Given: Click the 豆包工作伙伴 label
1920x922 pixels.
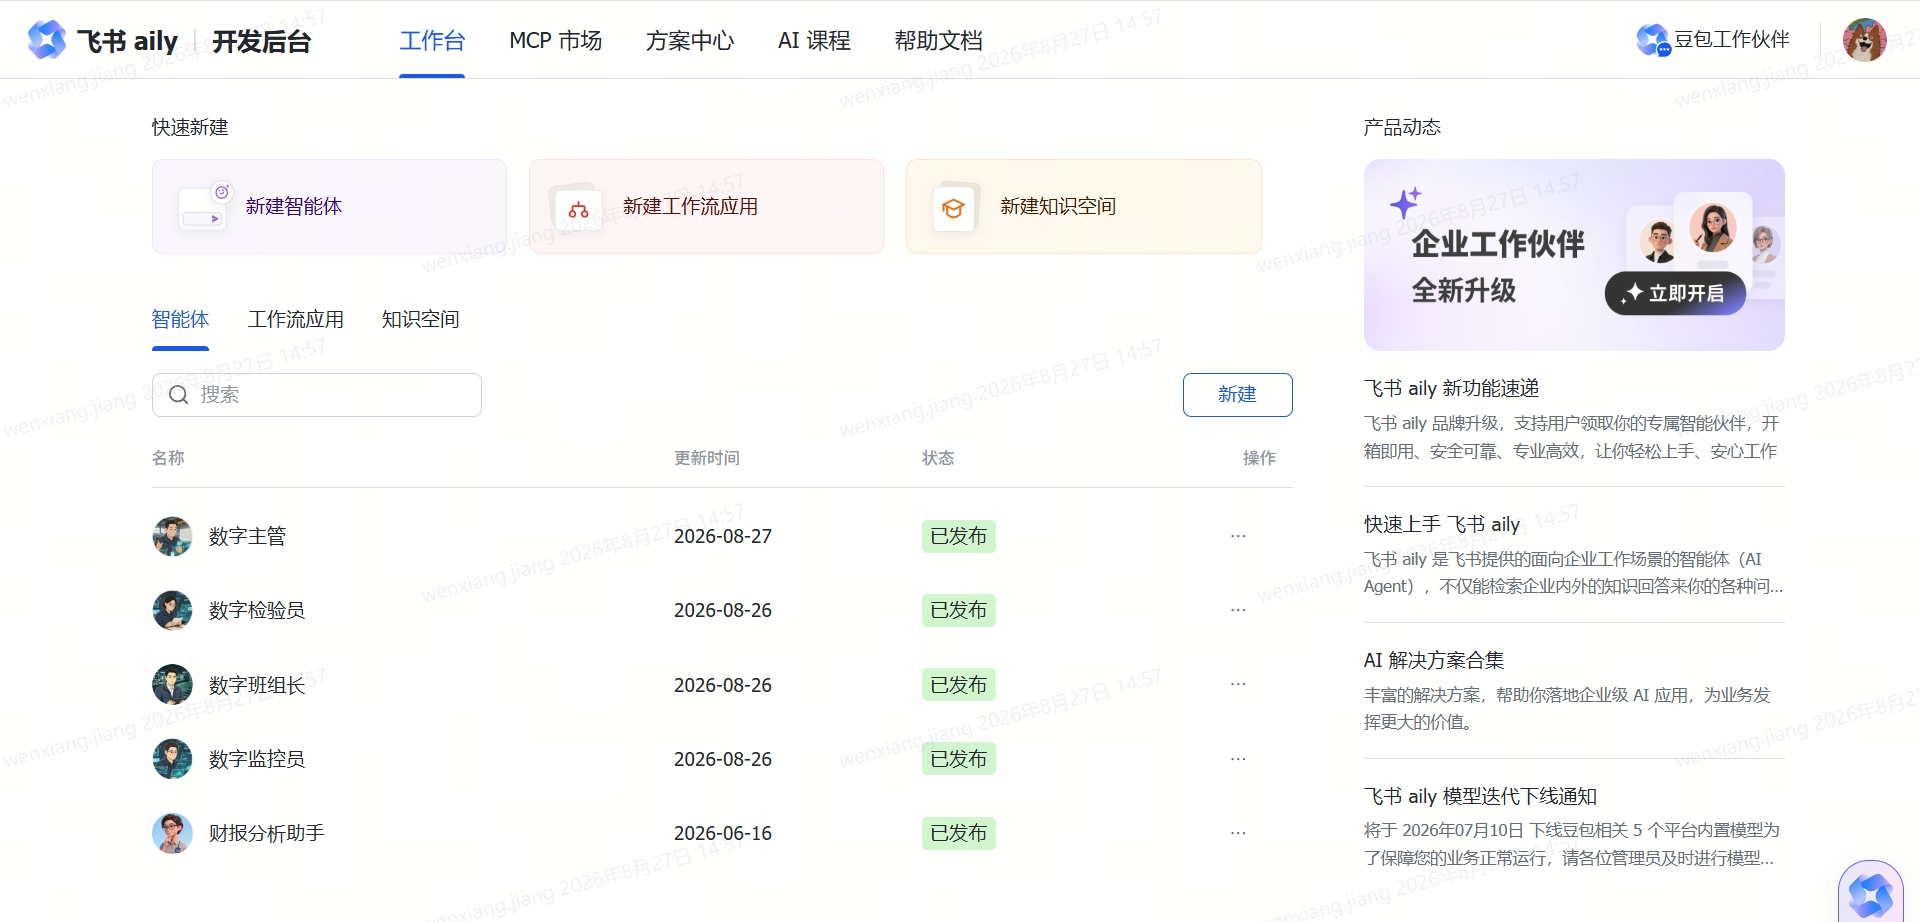Looking at the screenshot, I should (1731, 40).
